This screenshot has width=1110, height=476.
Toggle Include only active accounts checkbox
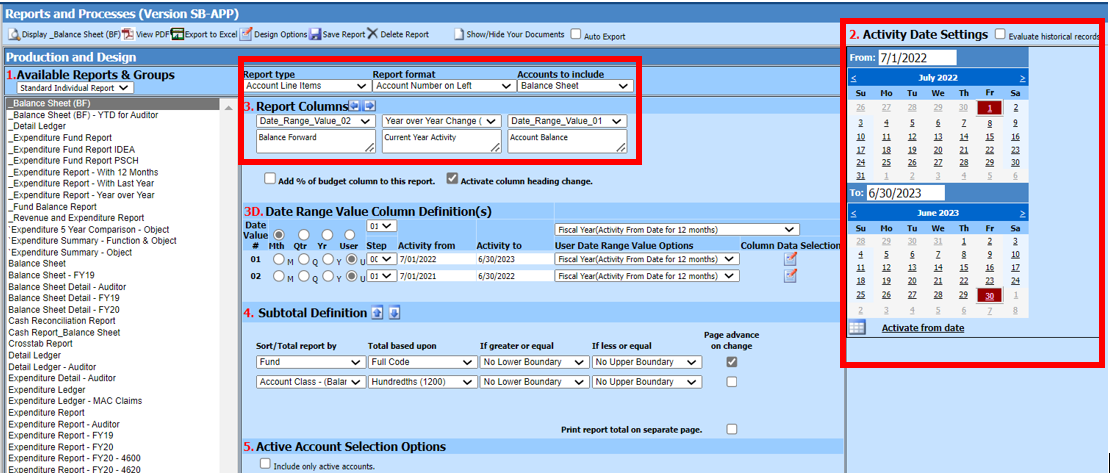[x=265, y=464]
